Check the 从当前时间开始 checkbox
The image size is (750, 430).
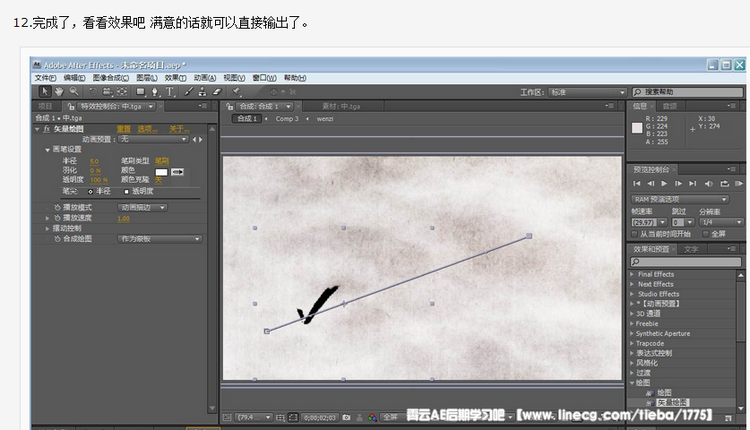tap(635, 234)
